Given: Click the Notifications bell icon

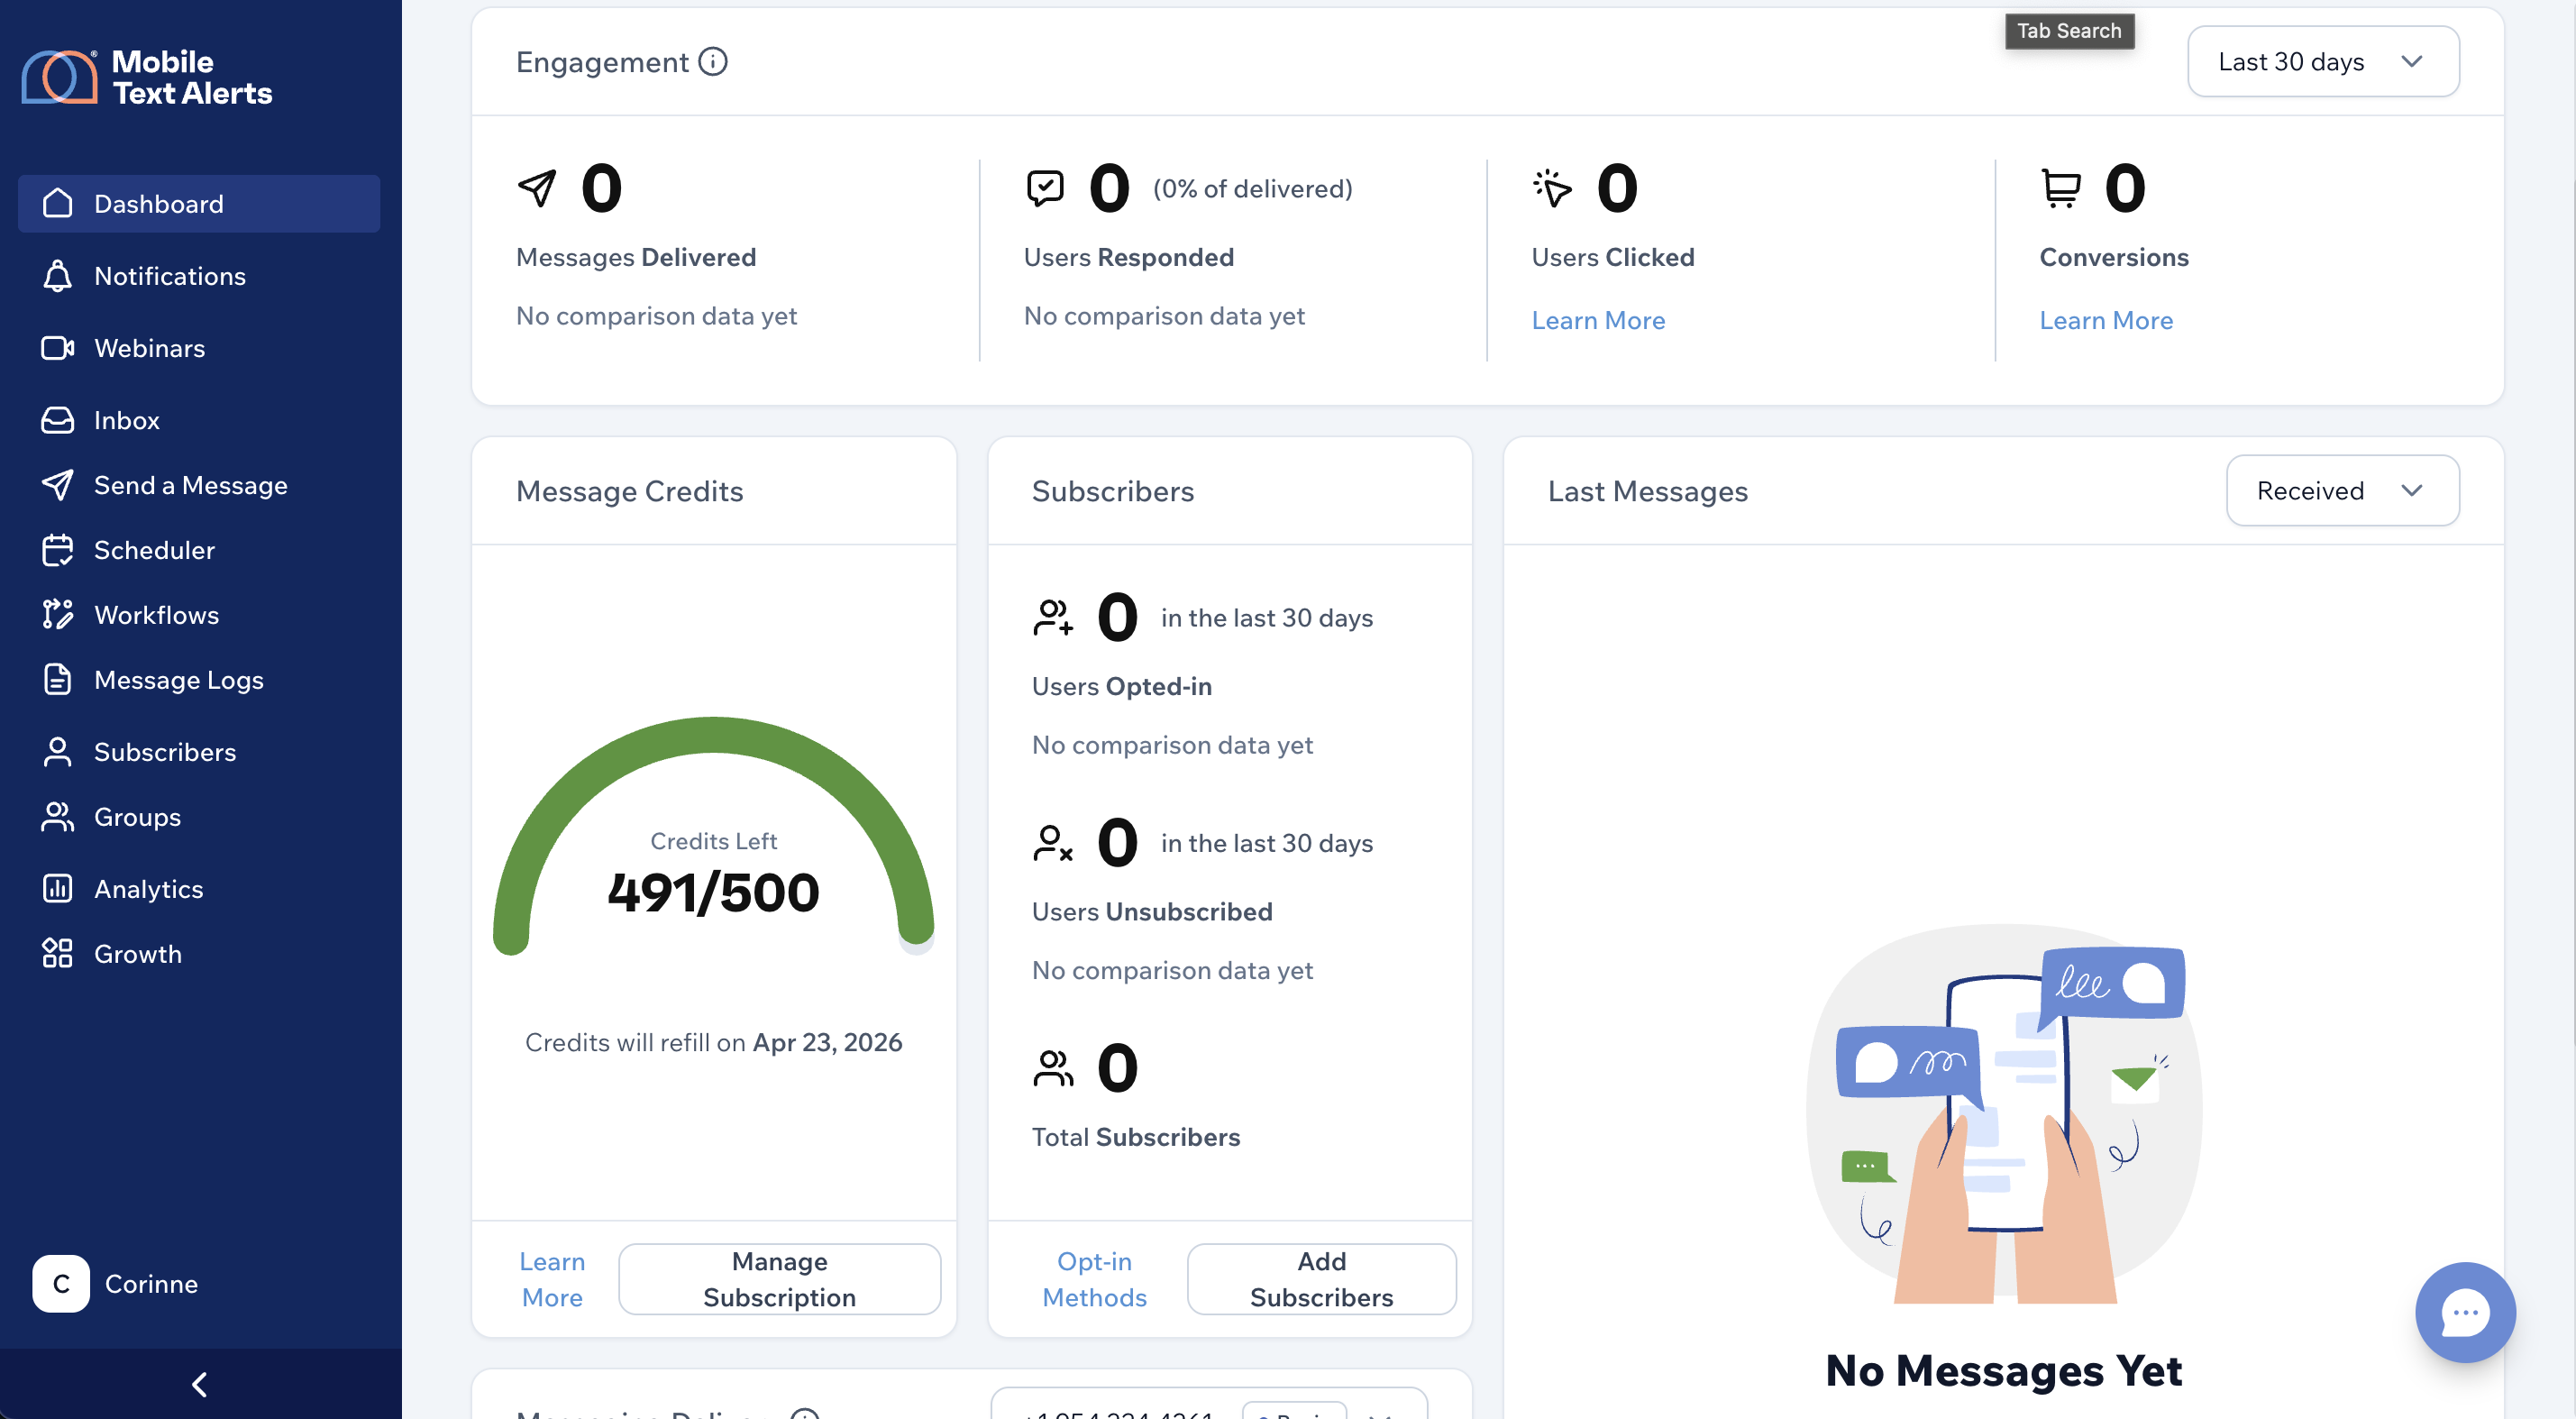Looking at the screenshot, I should [x=58, y=276].
